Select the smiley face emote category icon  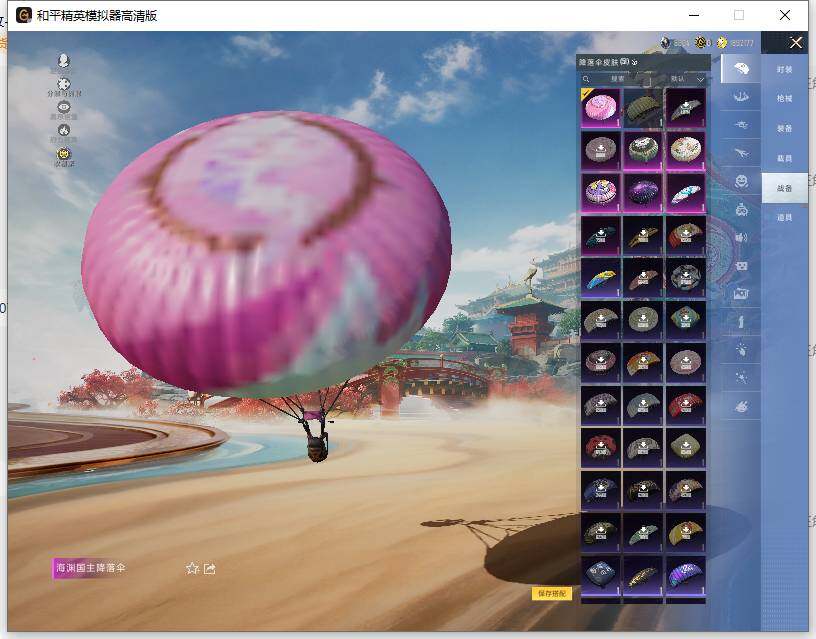point(741,181)
